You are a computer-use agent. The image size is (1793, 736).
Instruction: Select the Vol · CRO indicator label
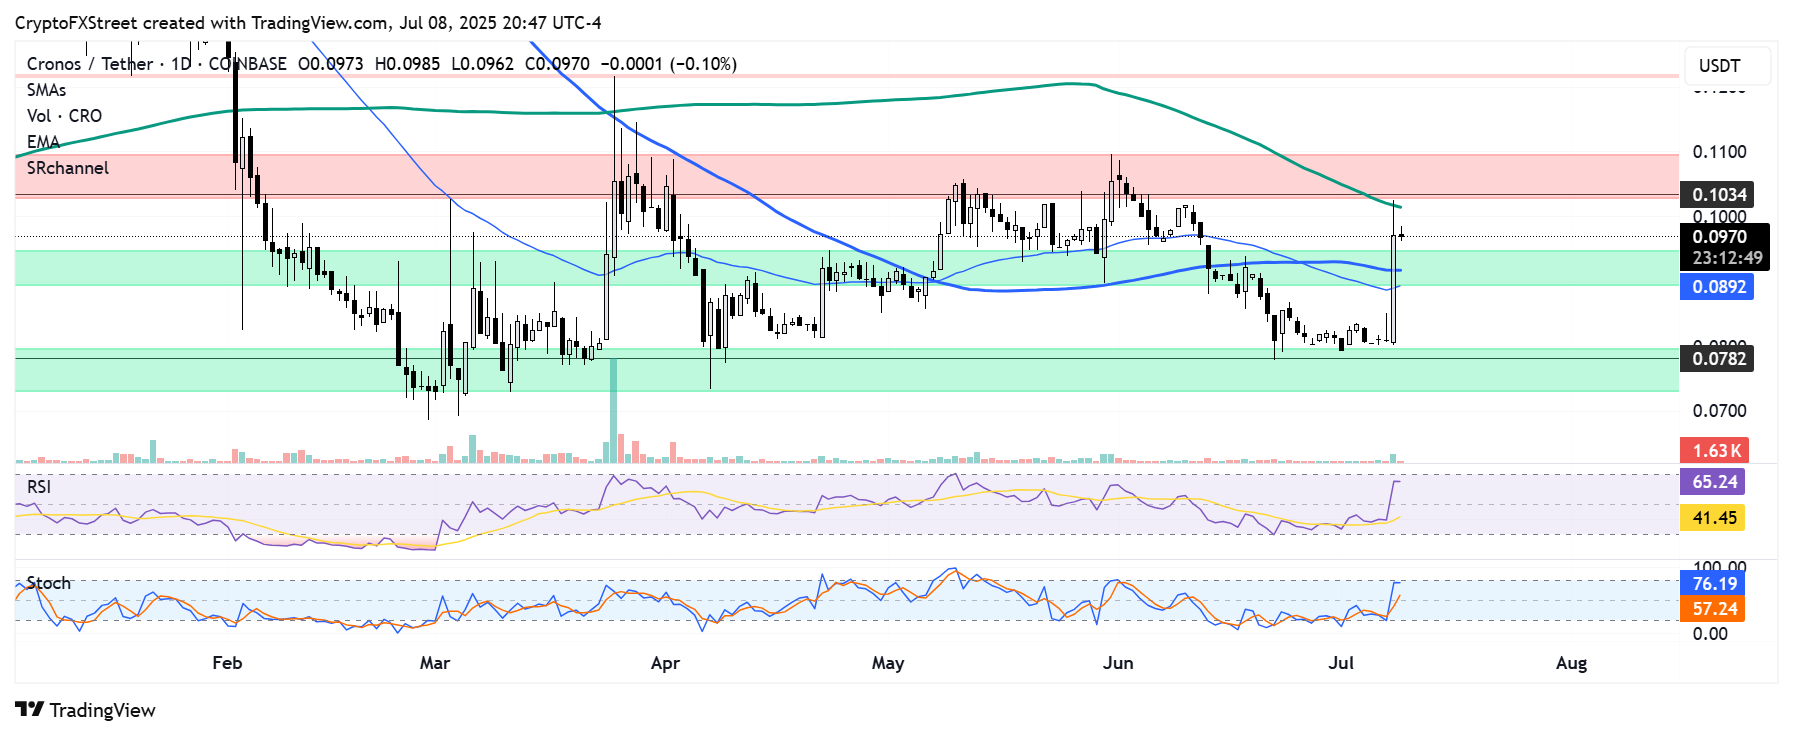tap(64, 116)
